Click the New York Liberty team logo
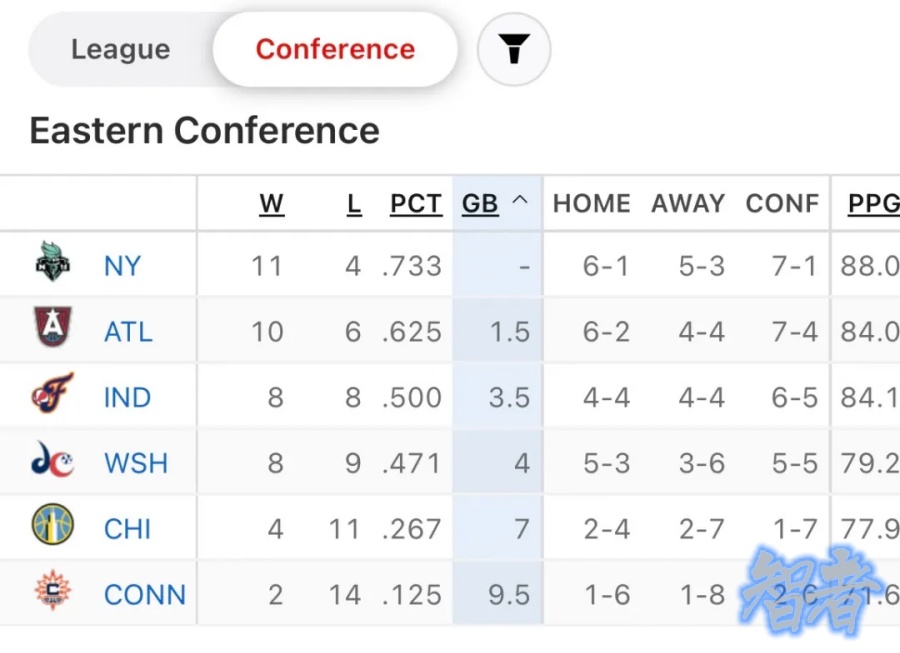Image resolution: width=900 pixels, height=653 pixels. click(x=51, y=265)
